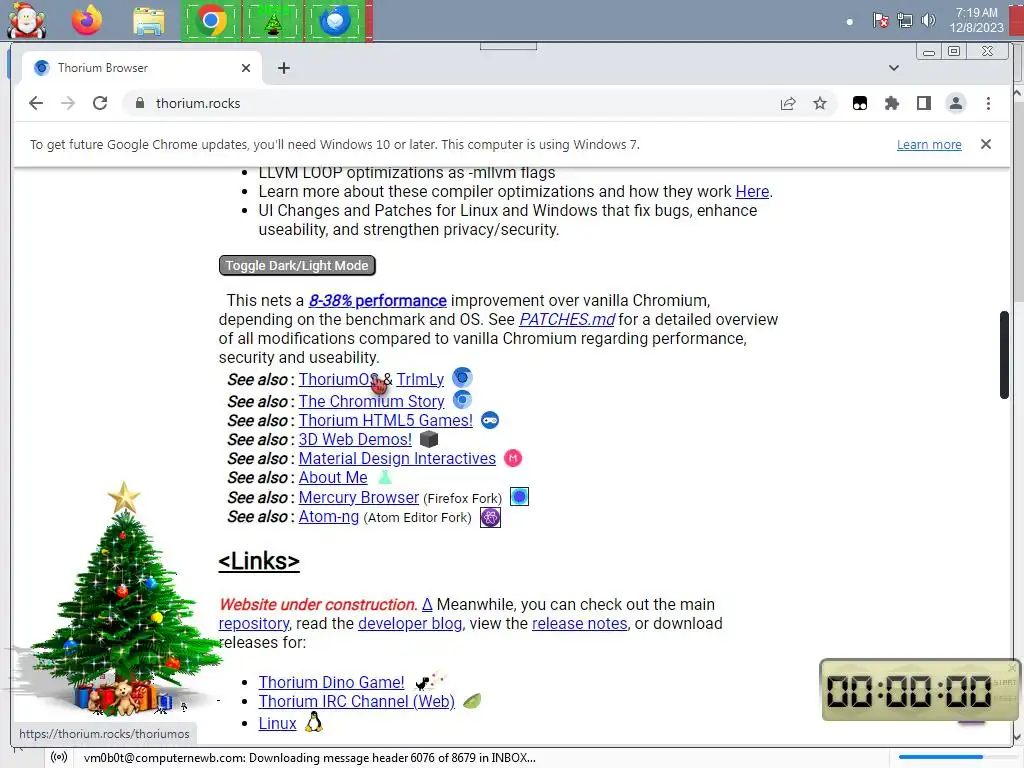Click the Atom-ng purple atom icon
Viewport: 1024px width, 768px height.
490,517
